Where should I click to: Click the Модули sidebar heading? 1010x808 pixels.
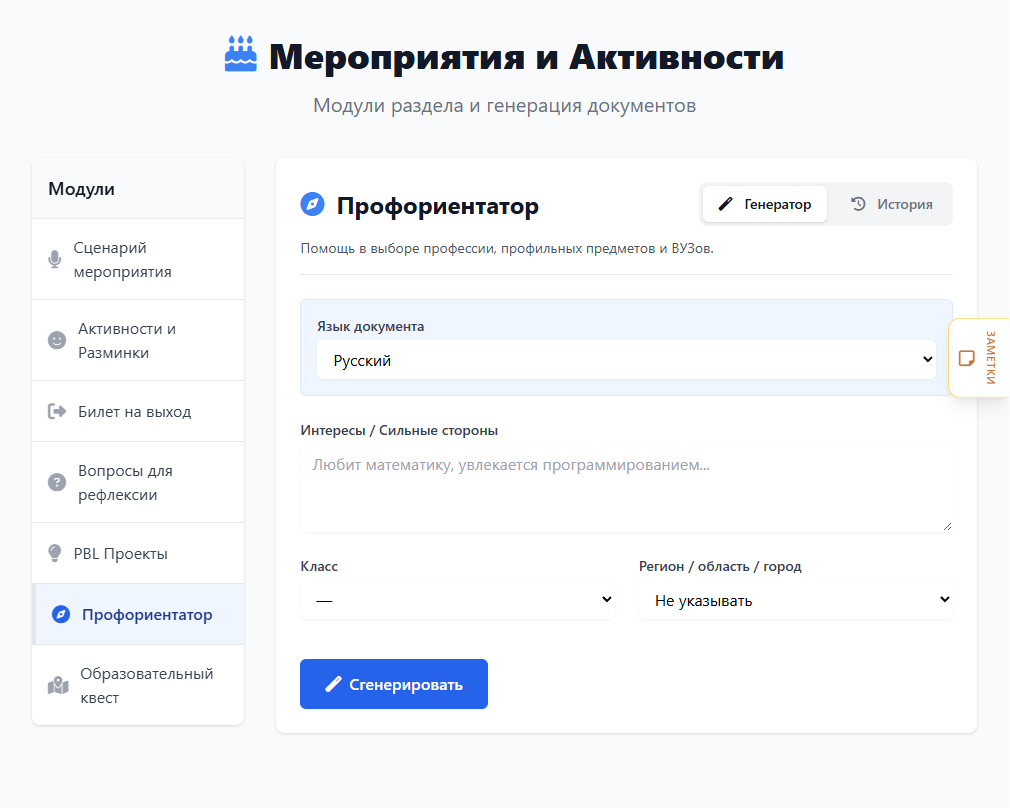pyautogui.click(x=81, y=189)
